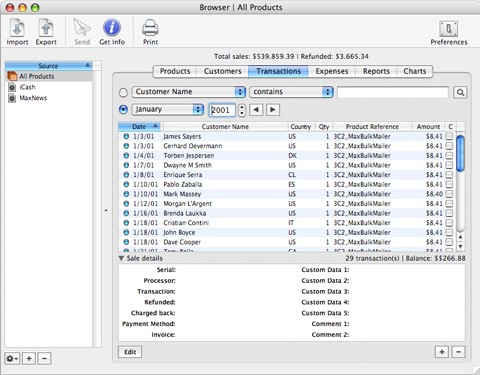The width and height of the screenshot is (480, 375).
Task: Select the Customer Name filter radio button
Action: coord(123,92)
